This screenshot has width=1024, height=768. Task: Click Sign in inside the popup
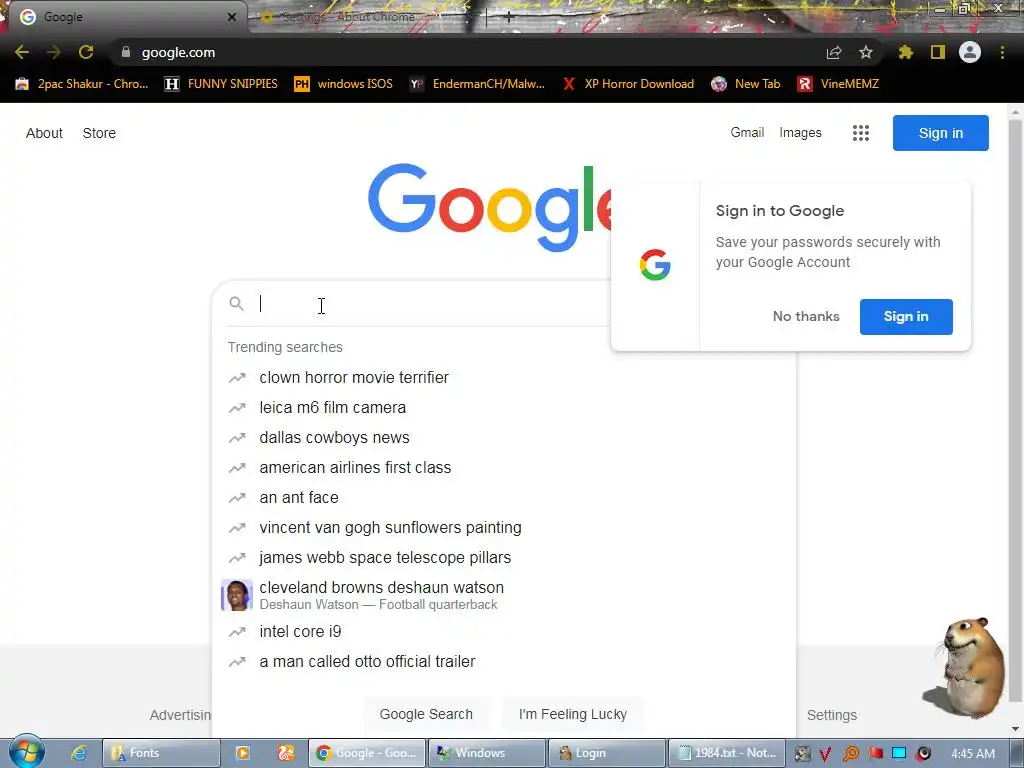coord(906,317)
